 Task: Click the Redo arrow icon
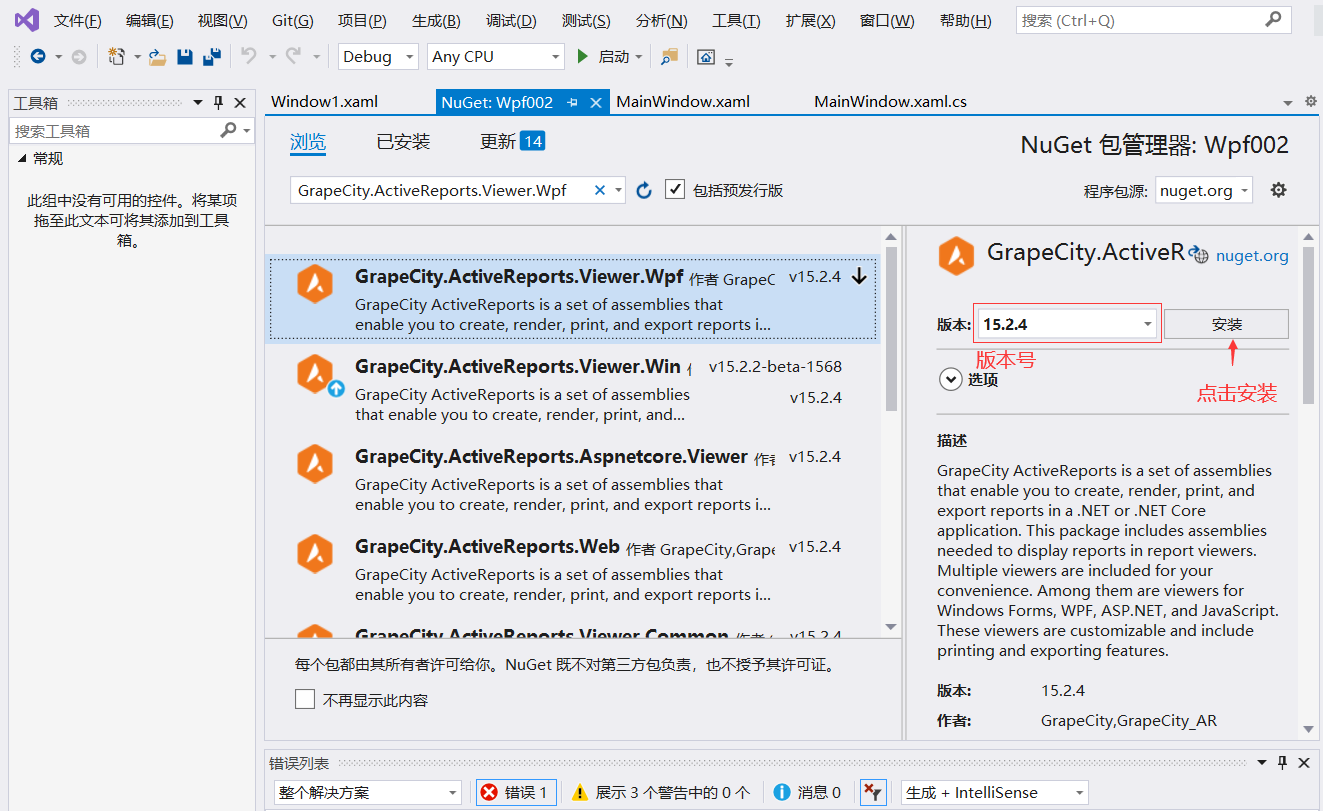click(x=293, y=57)
